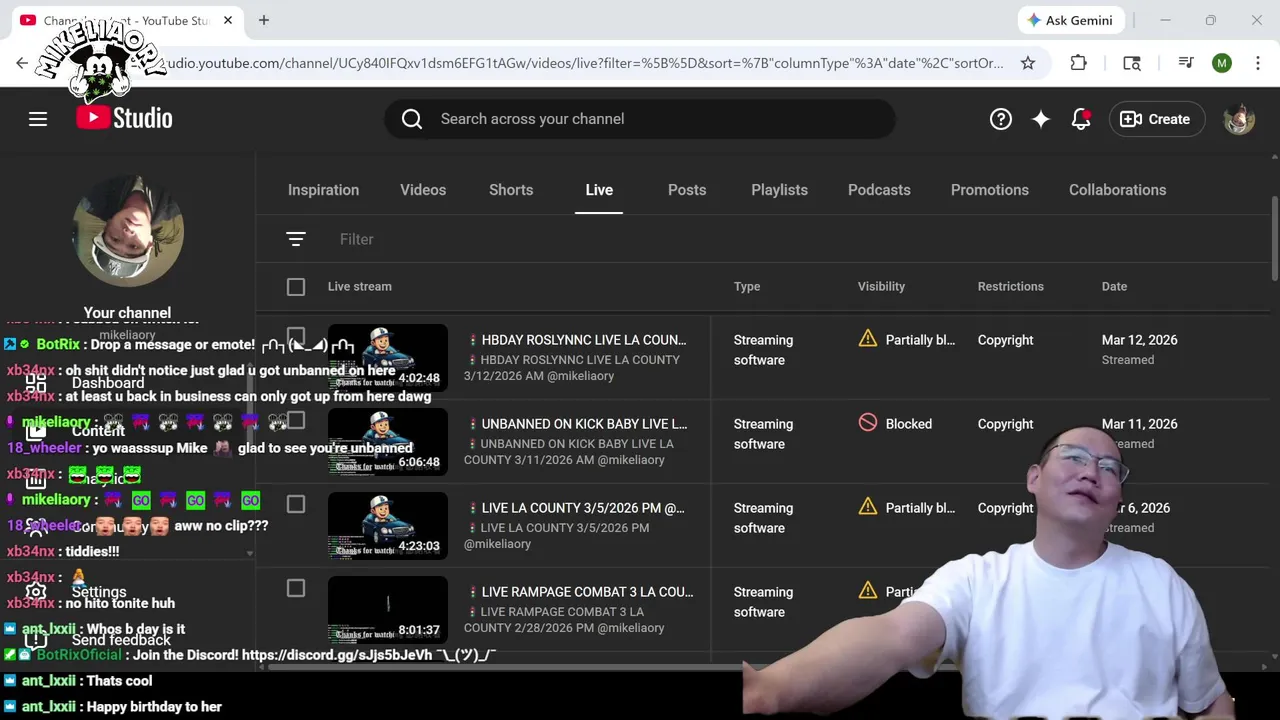The image size is (1280, 720).
Task: Open the Collaborations tab
Action: pyautogui.click(x=1117, y=190)
